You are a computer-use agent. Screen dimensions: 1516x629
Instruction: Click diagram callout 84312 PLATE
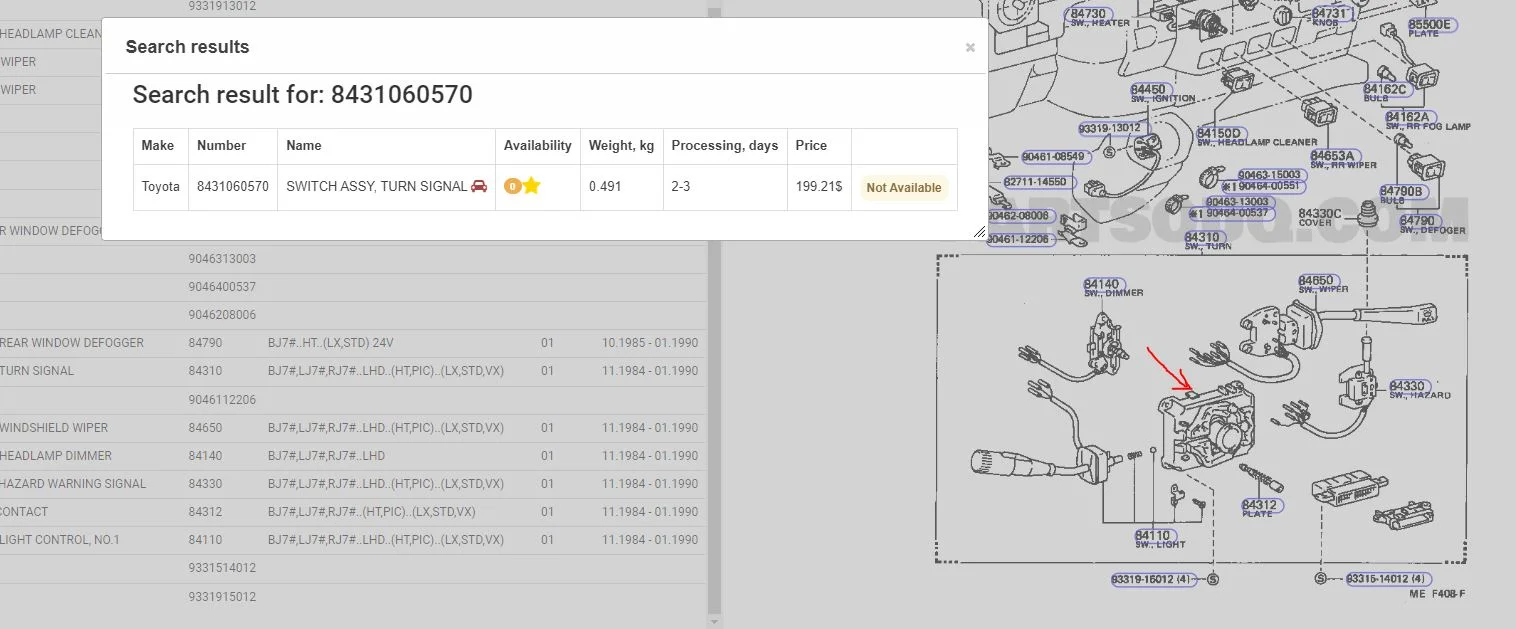click(x=1260, y=507)
